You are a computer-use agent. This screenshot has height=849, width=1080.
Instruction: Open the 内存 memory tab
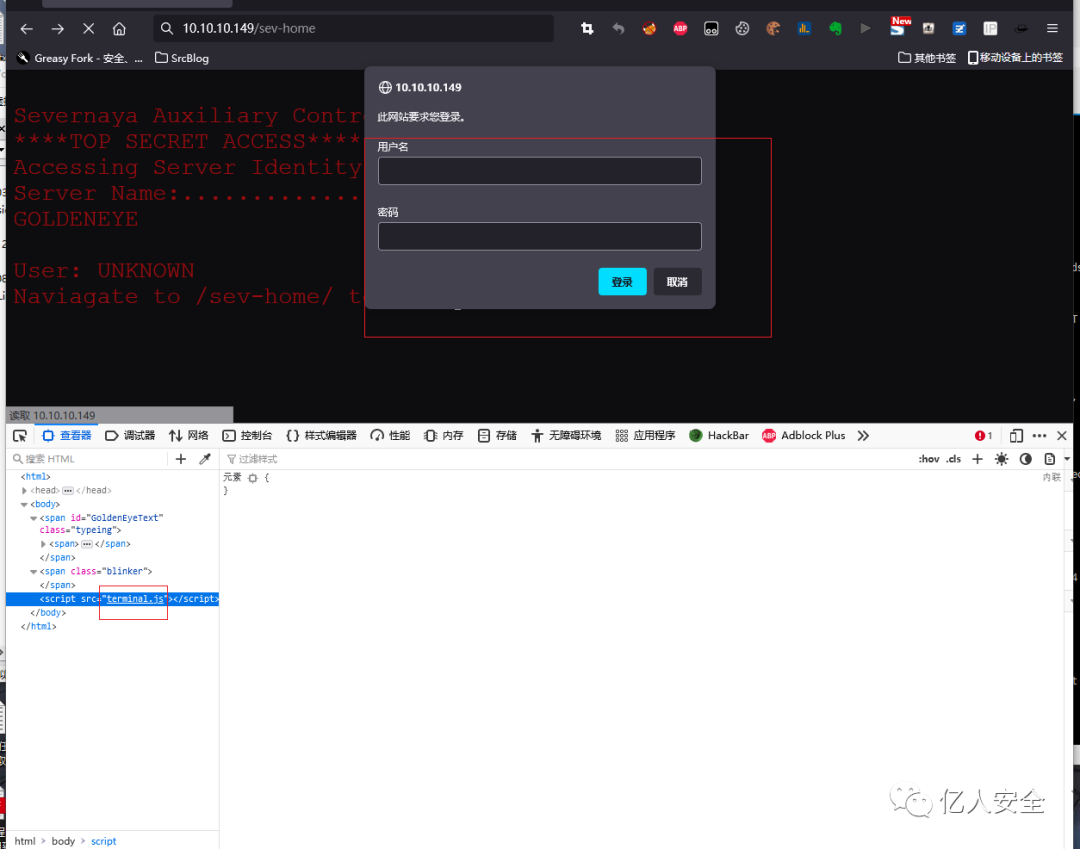pos(444,436)
